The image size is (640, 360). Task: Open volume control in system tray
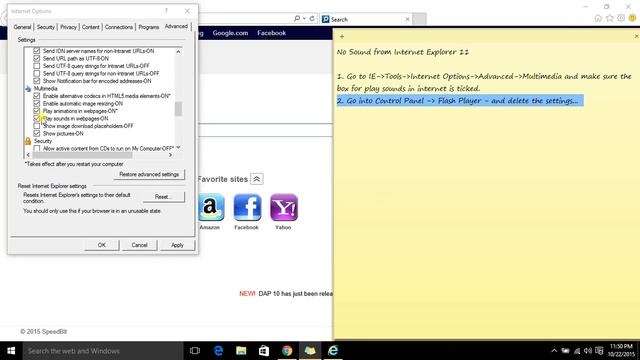(588, 351)
